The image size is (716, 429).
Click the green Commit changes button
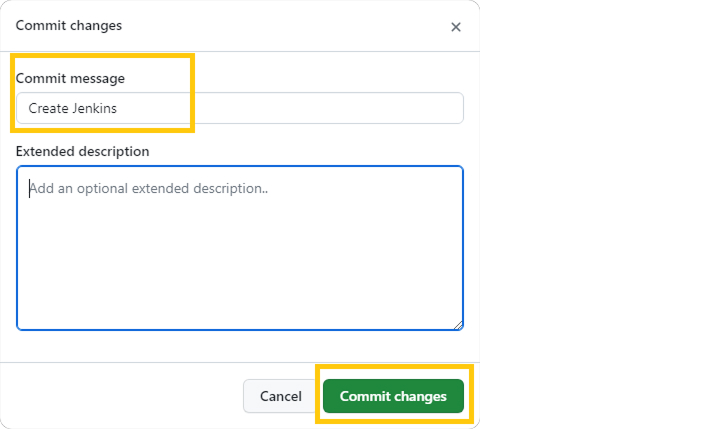(x=393, y=396)
